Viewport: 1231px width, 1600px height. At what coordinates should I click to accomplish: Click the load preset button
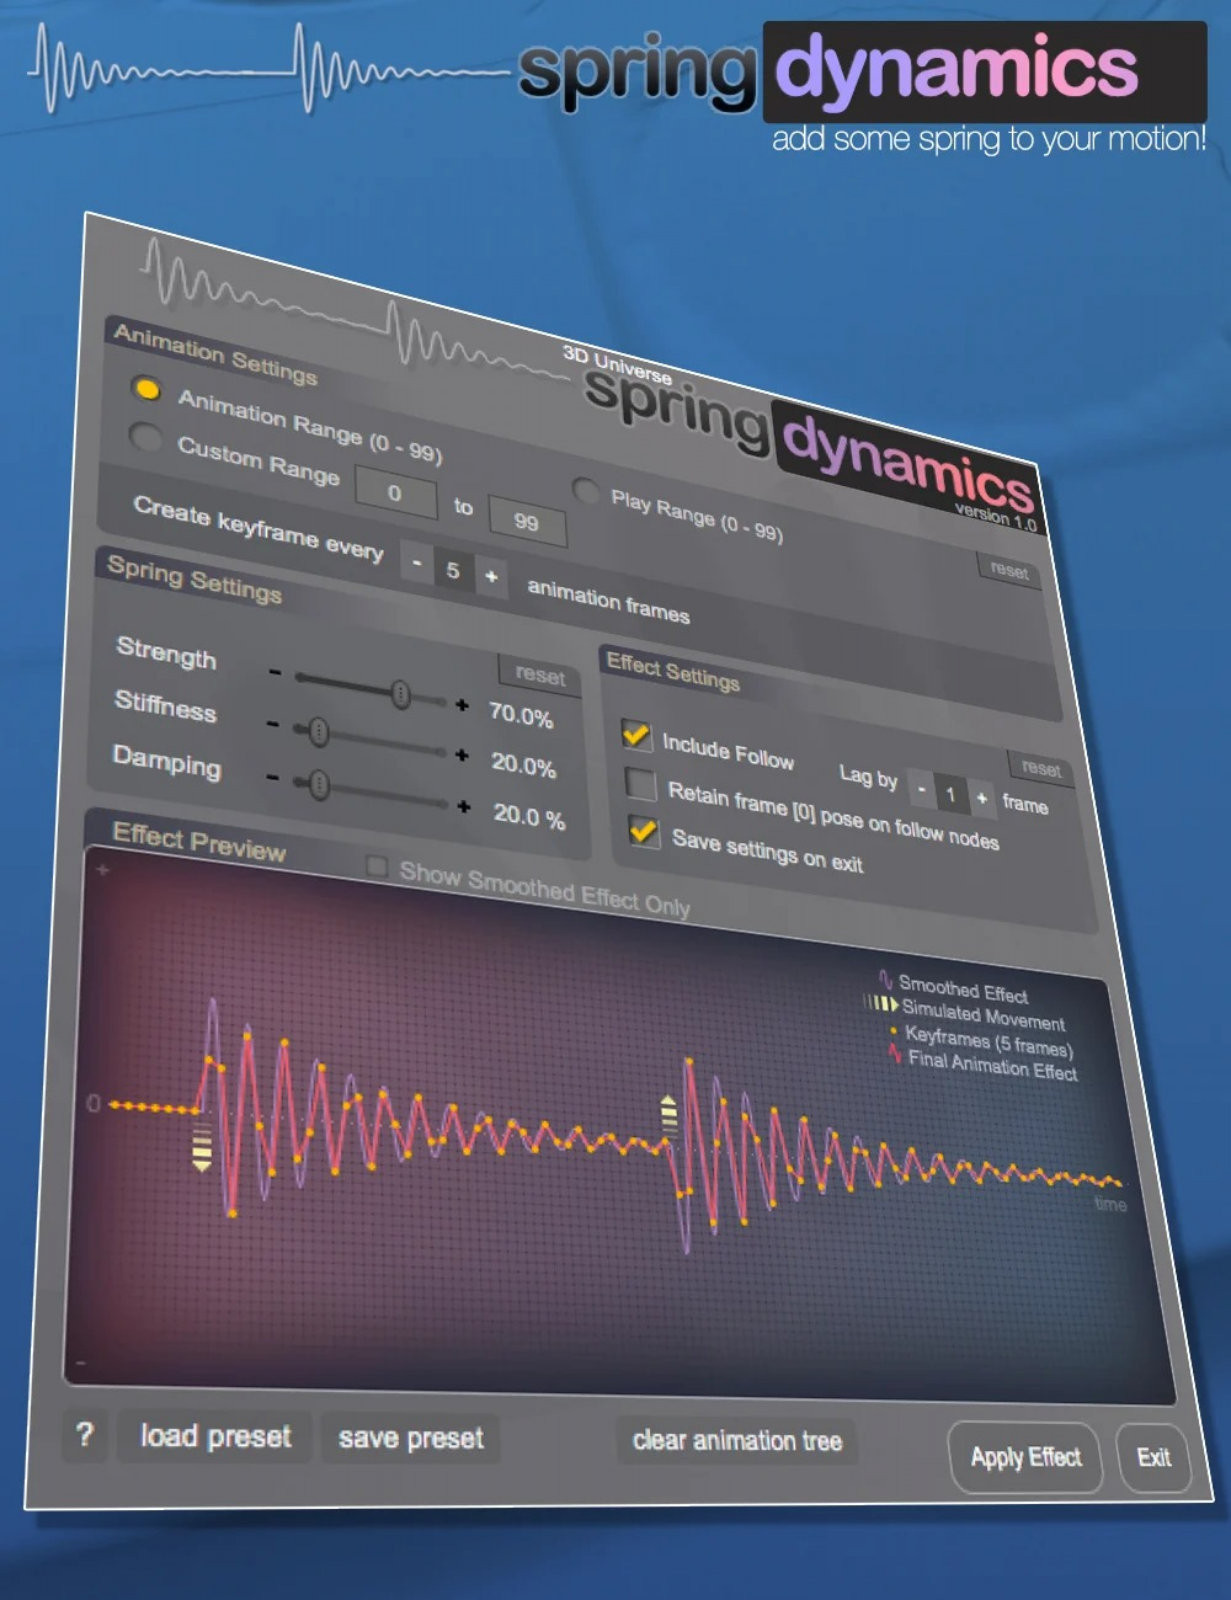click(x=215, y=1437)
